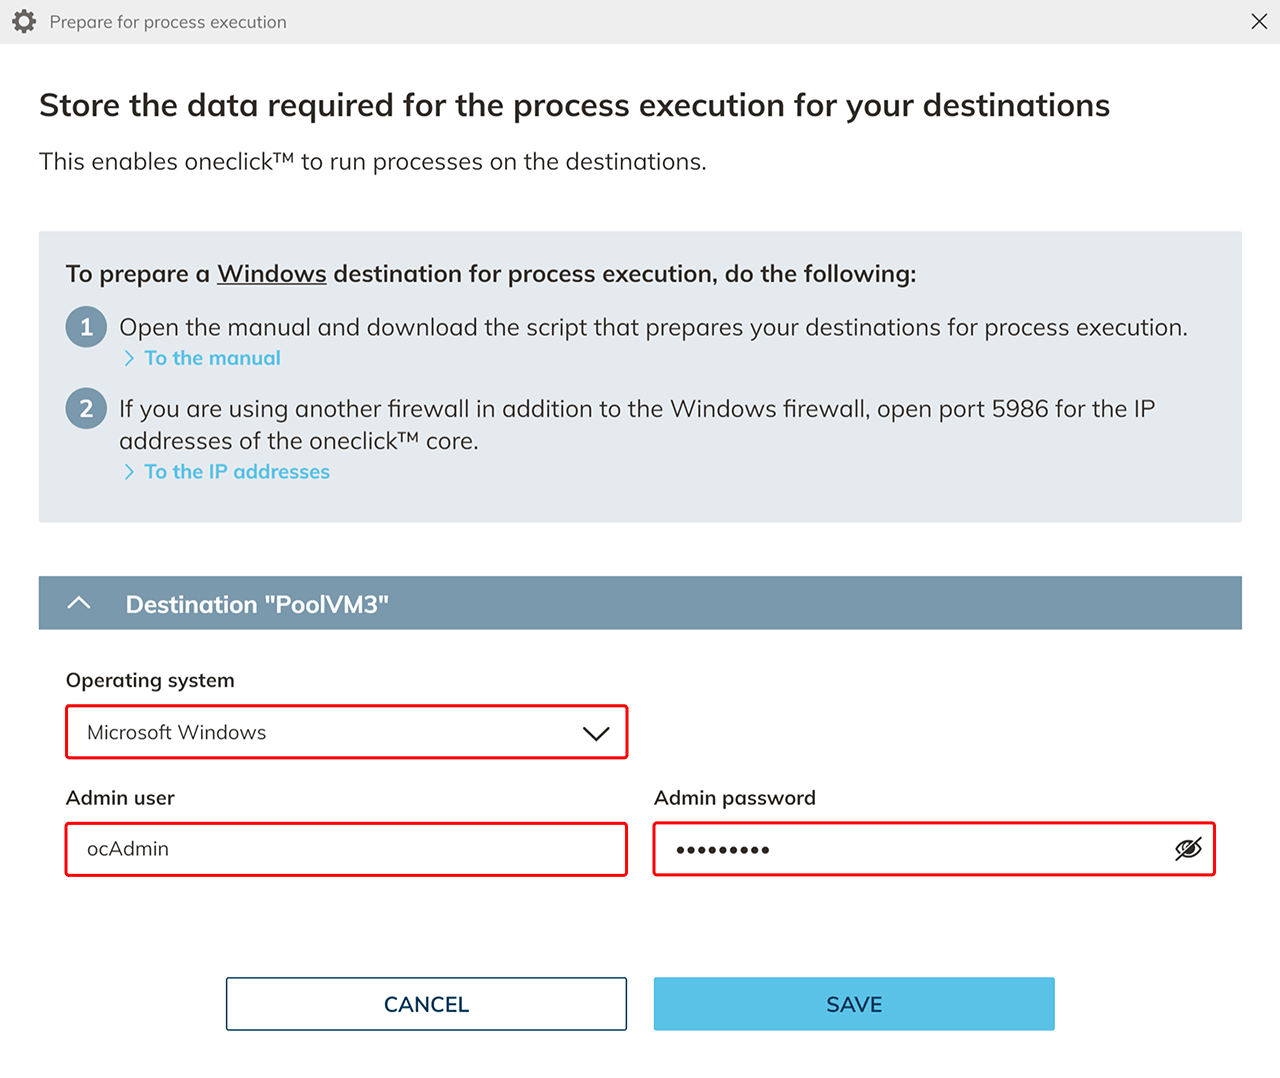Click the Admin password label
The image size is (1280, 1078).
pyautogui.click(x=735, y=798)
